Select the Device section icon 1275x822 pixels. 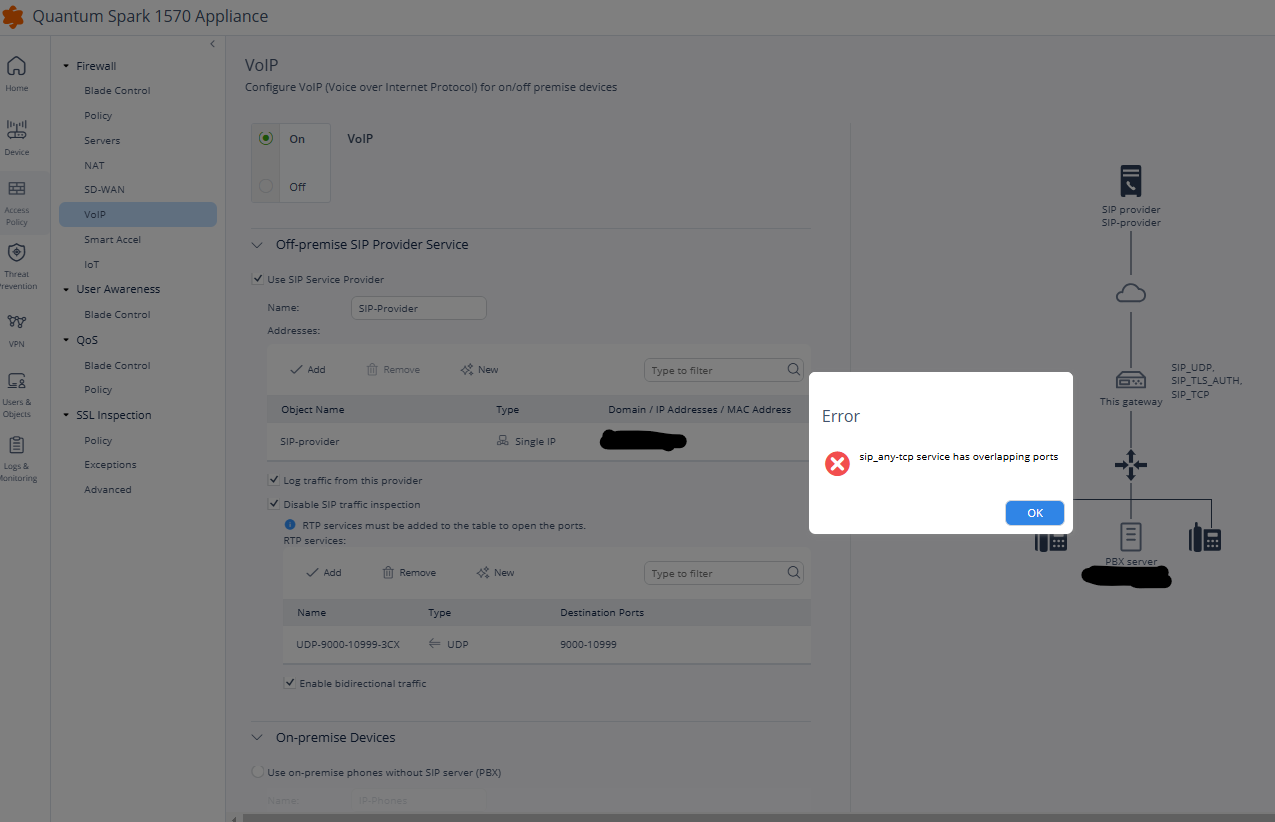tap(16, 136)
